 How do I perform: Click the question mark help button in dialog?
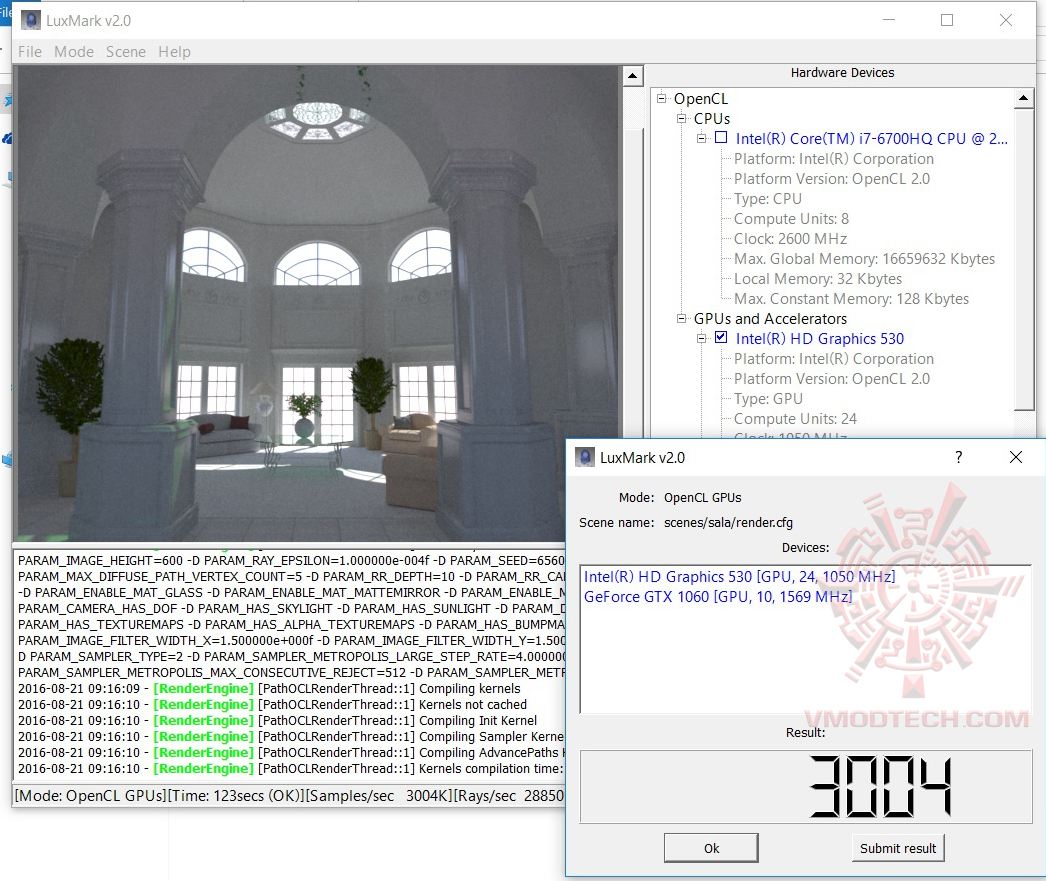coord(959,457)
